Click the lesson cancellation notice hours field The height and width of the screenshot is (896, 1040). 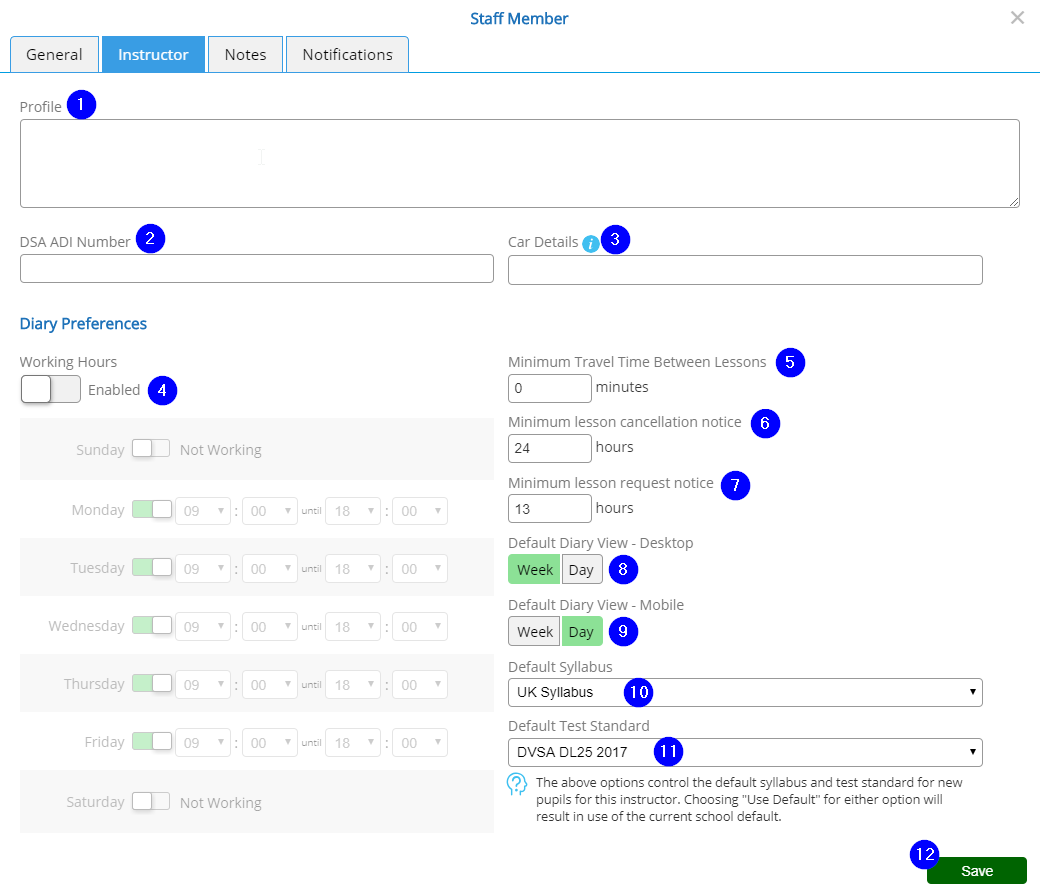550,448
